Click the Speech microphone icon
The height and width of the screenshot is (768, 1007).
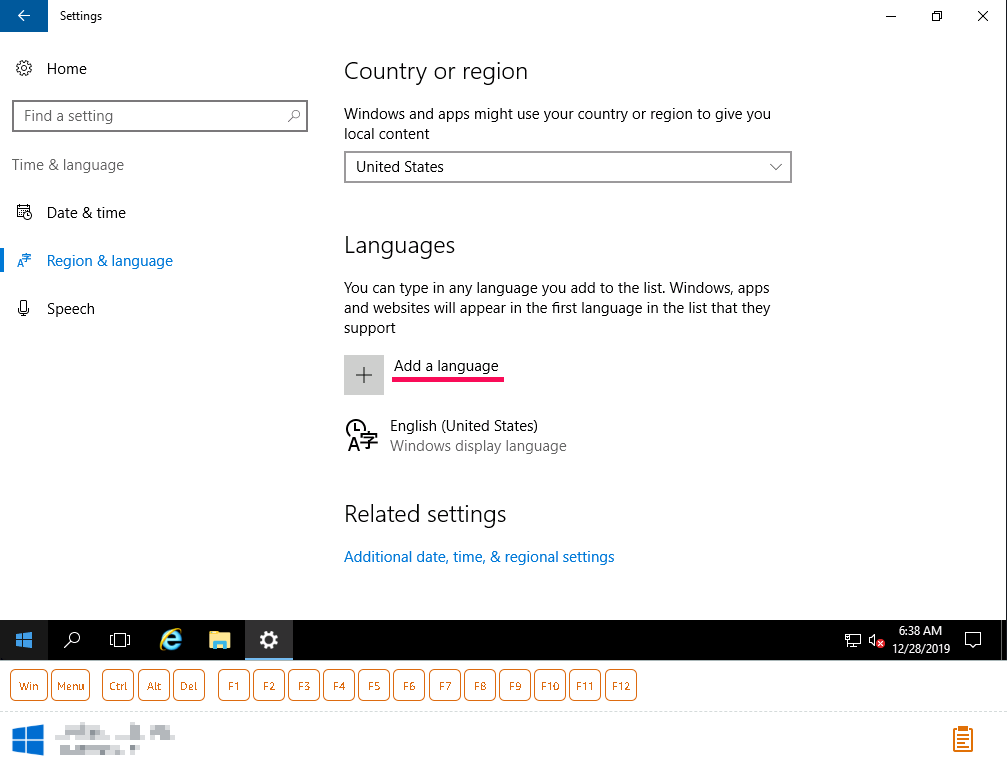click(24, 308)
